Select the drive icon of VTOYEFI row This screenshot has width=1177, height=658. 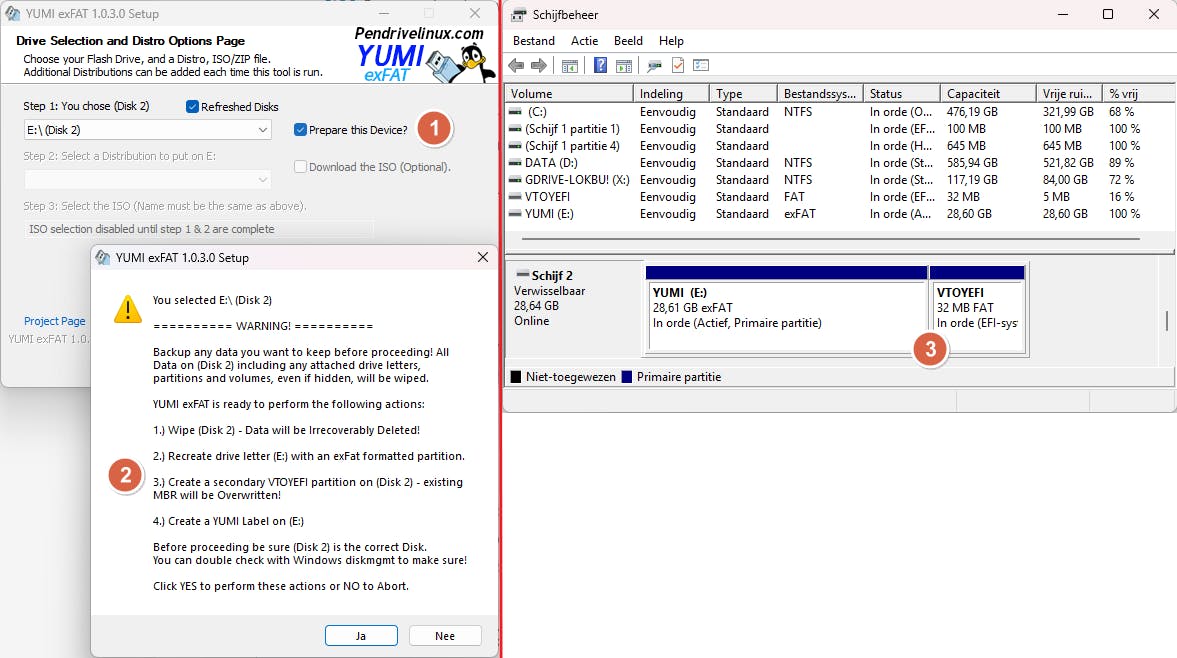click(515, 197)
